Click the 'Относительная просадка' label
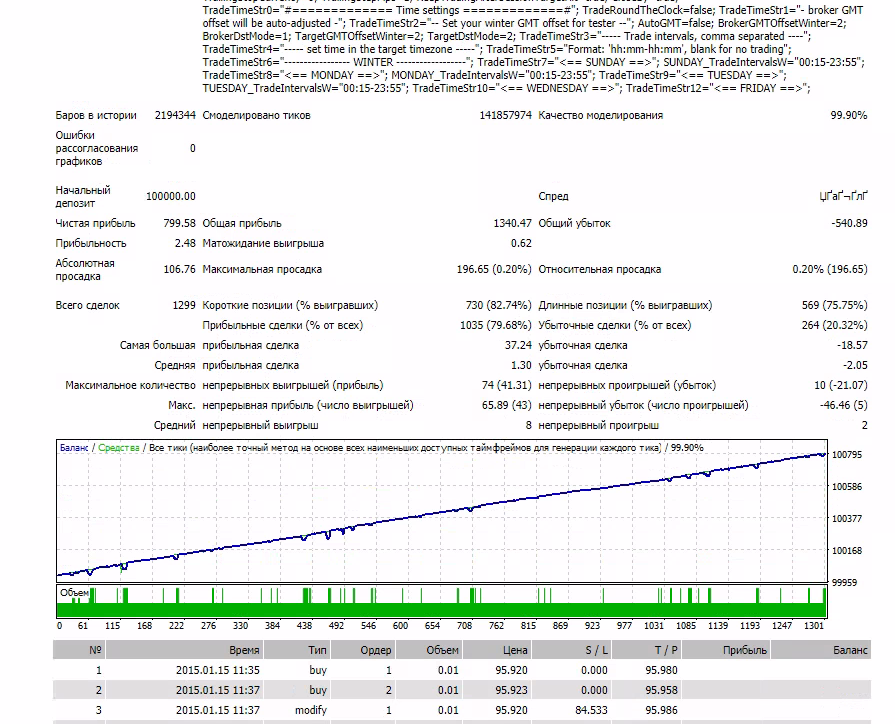Image resolution: width=895 pixels, height=724 pixels. (599, 270)
